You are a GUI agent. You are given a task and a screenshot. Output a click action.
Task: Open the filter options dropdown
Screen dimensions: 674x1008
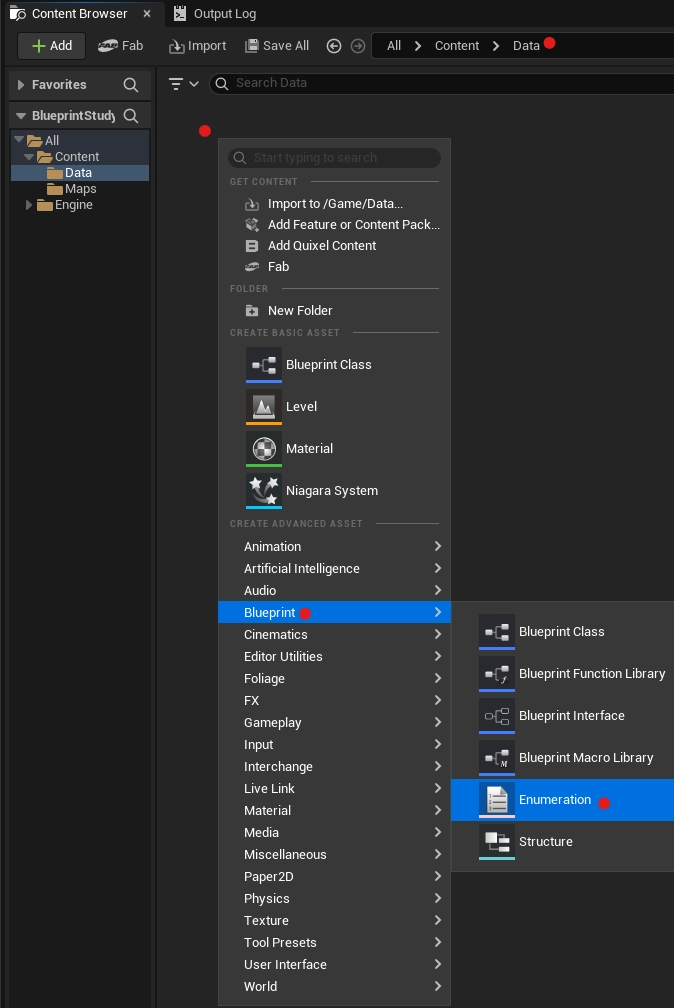point(183,84)
